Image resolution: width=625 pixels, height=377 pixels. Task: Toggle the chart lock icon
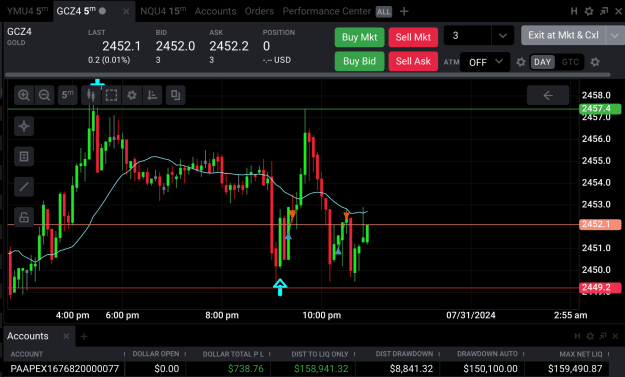tap(24, 217)
